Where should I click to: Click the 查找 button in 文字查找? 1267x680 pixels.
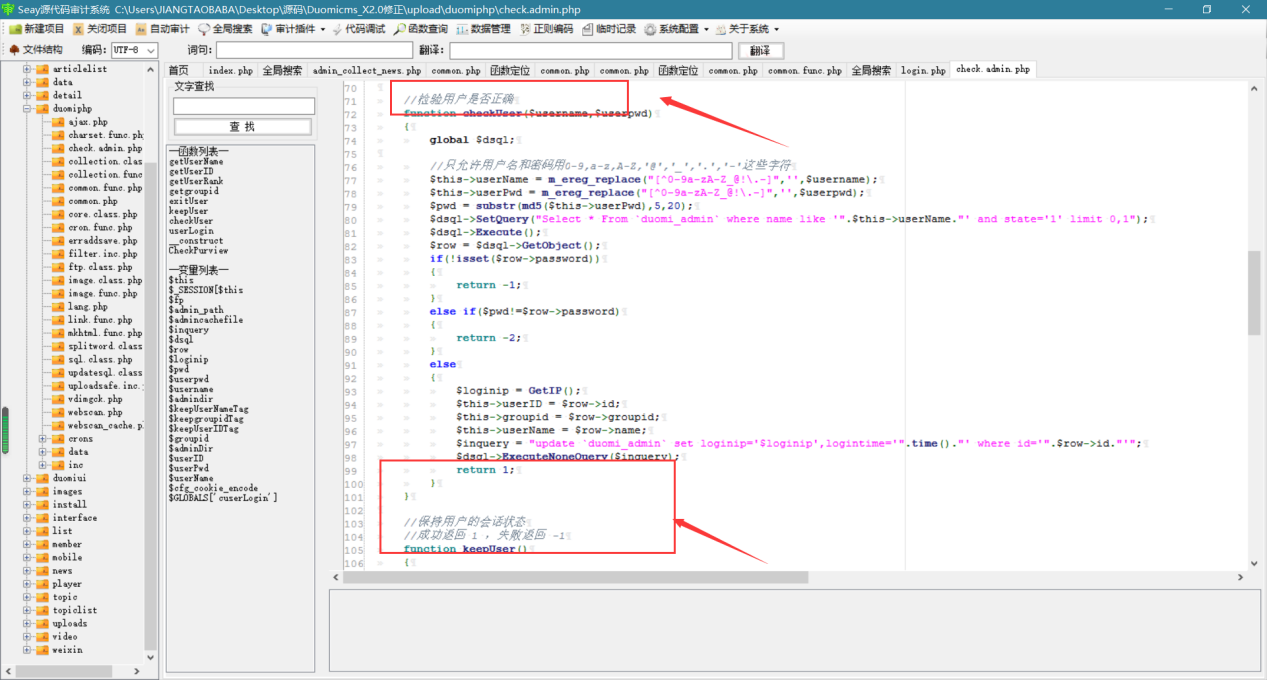[243, 126]
